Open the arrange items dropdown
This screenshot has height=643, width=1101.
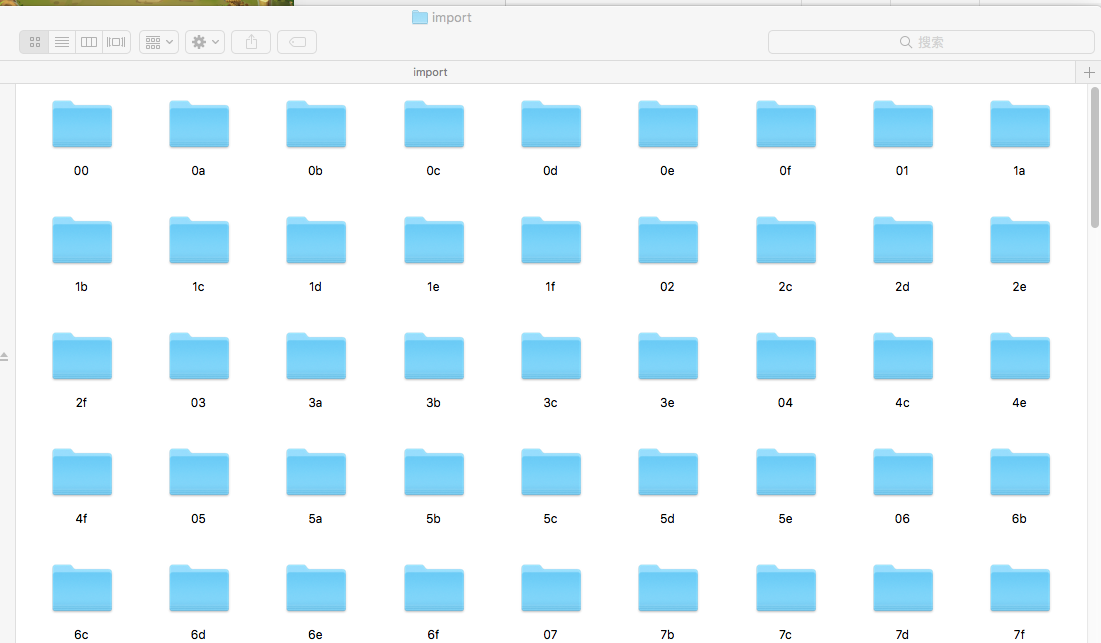coord(159,42)
